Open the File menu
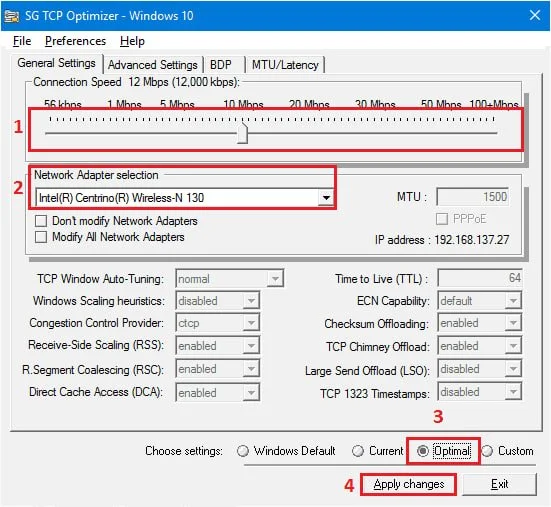 click(x=22, y=41)
